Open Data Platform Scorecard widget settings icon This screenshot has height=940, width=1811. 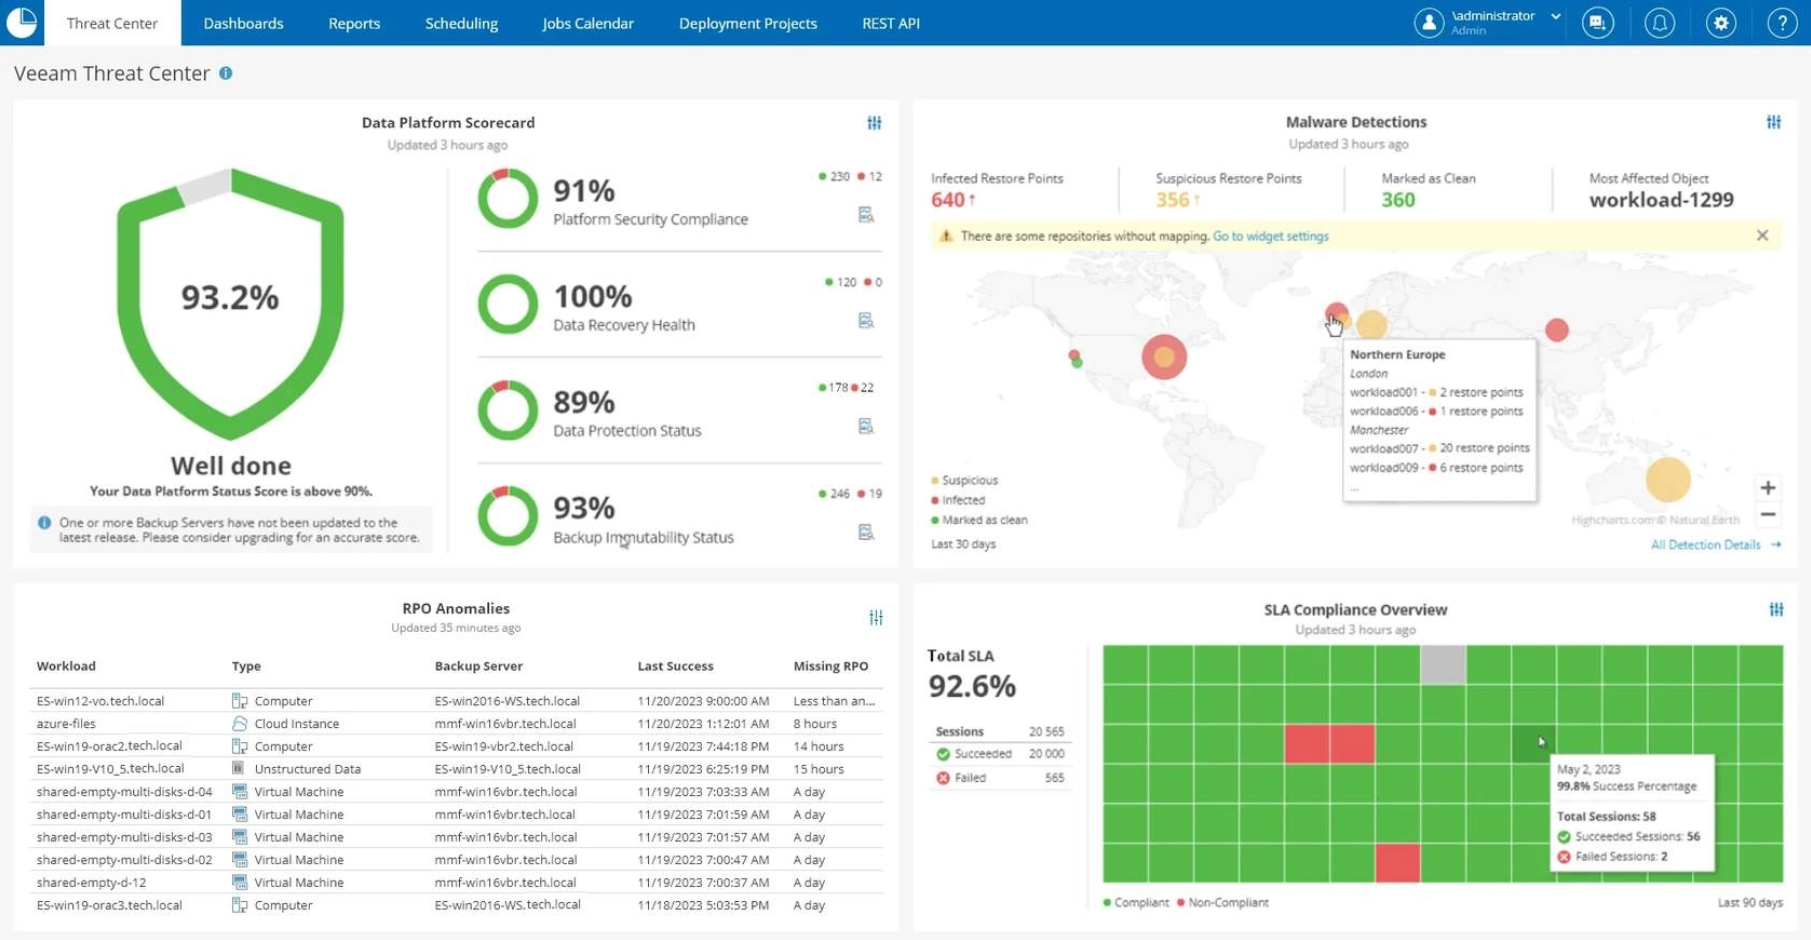(874, 123)
